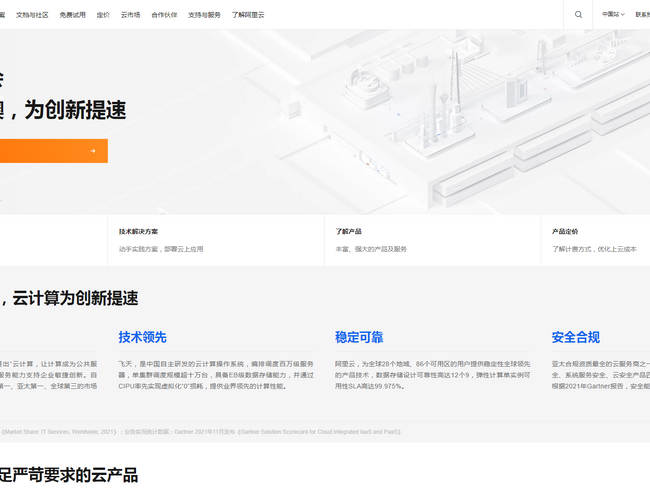Click the arrow on the orange button

93,151
